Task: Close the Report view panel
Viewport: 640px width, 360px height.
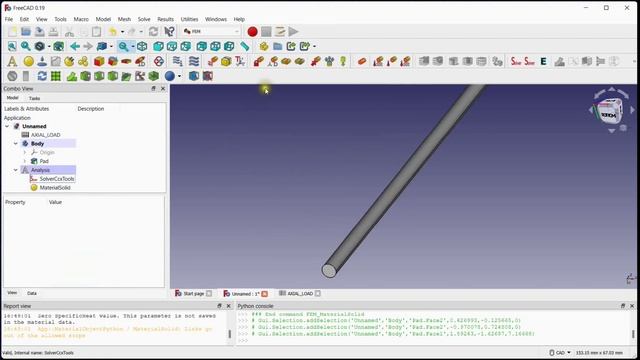Action: point(229,306)
